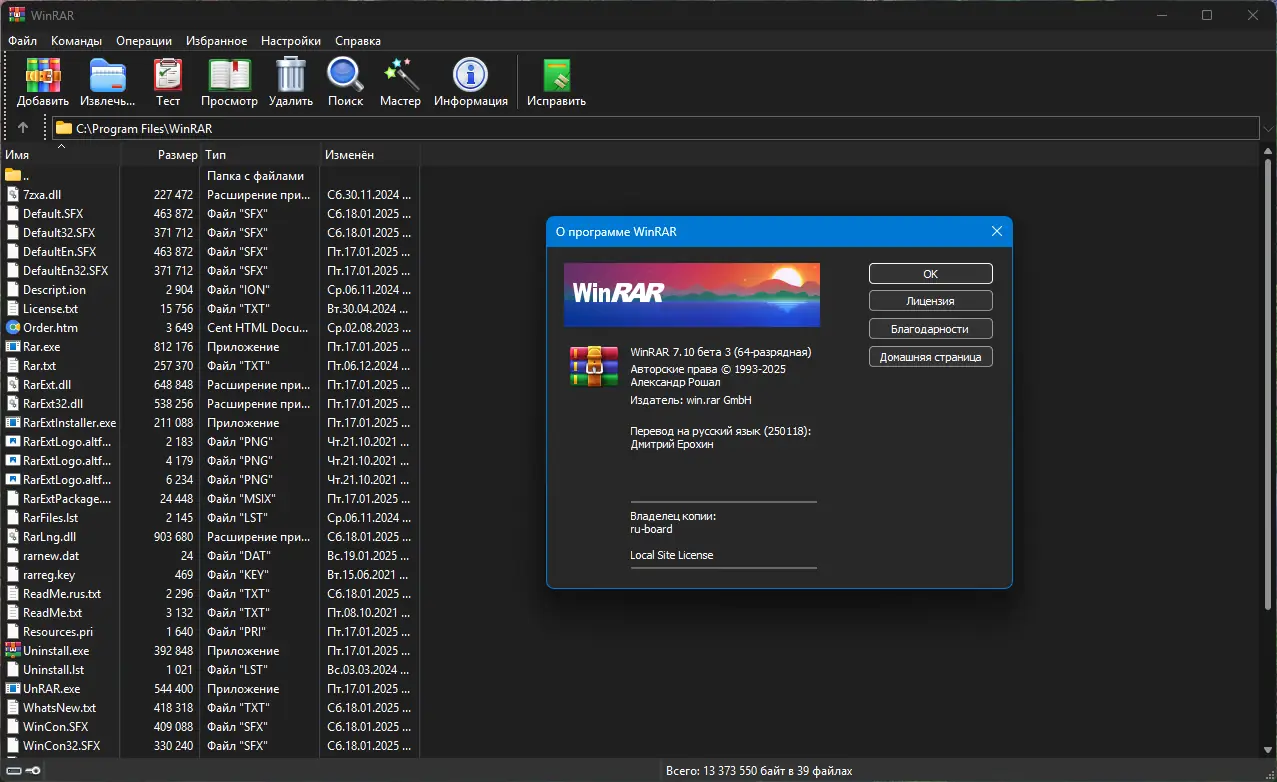
Task: Select the DefaultEn32.SFX file
Action: (x=65, y=270)
